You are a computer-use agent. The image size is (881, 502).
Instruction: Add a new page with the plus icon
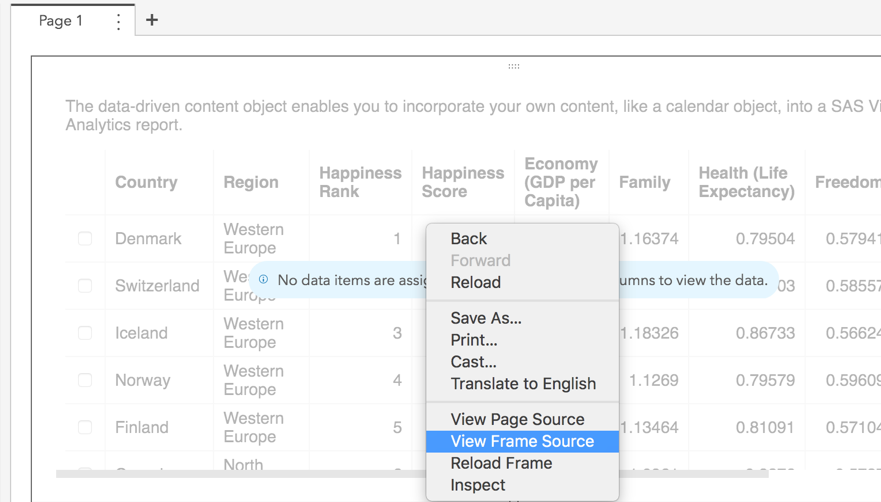point(152,20)
